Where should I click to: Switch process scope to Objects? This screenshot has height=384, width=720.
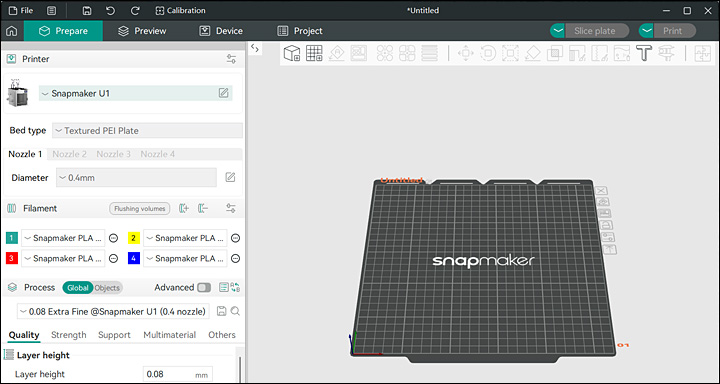pyautogui.click(x=107, y=288)
